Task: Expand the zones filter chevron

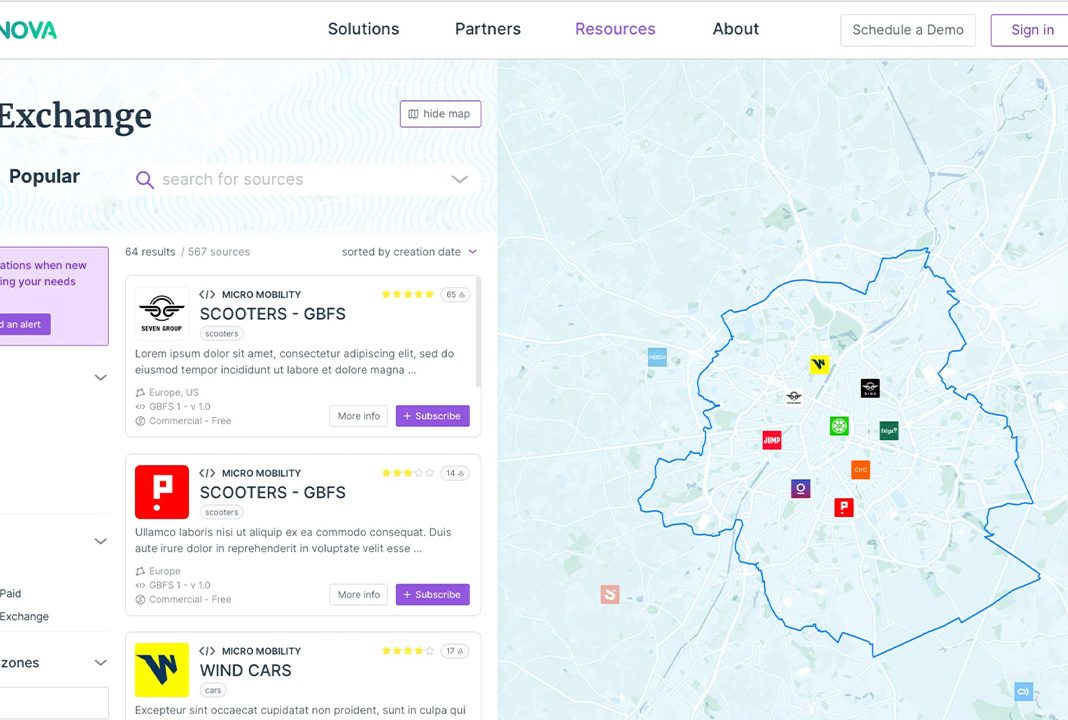Action: point(100,663)
